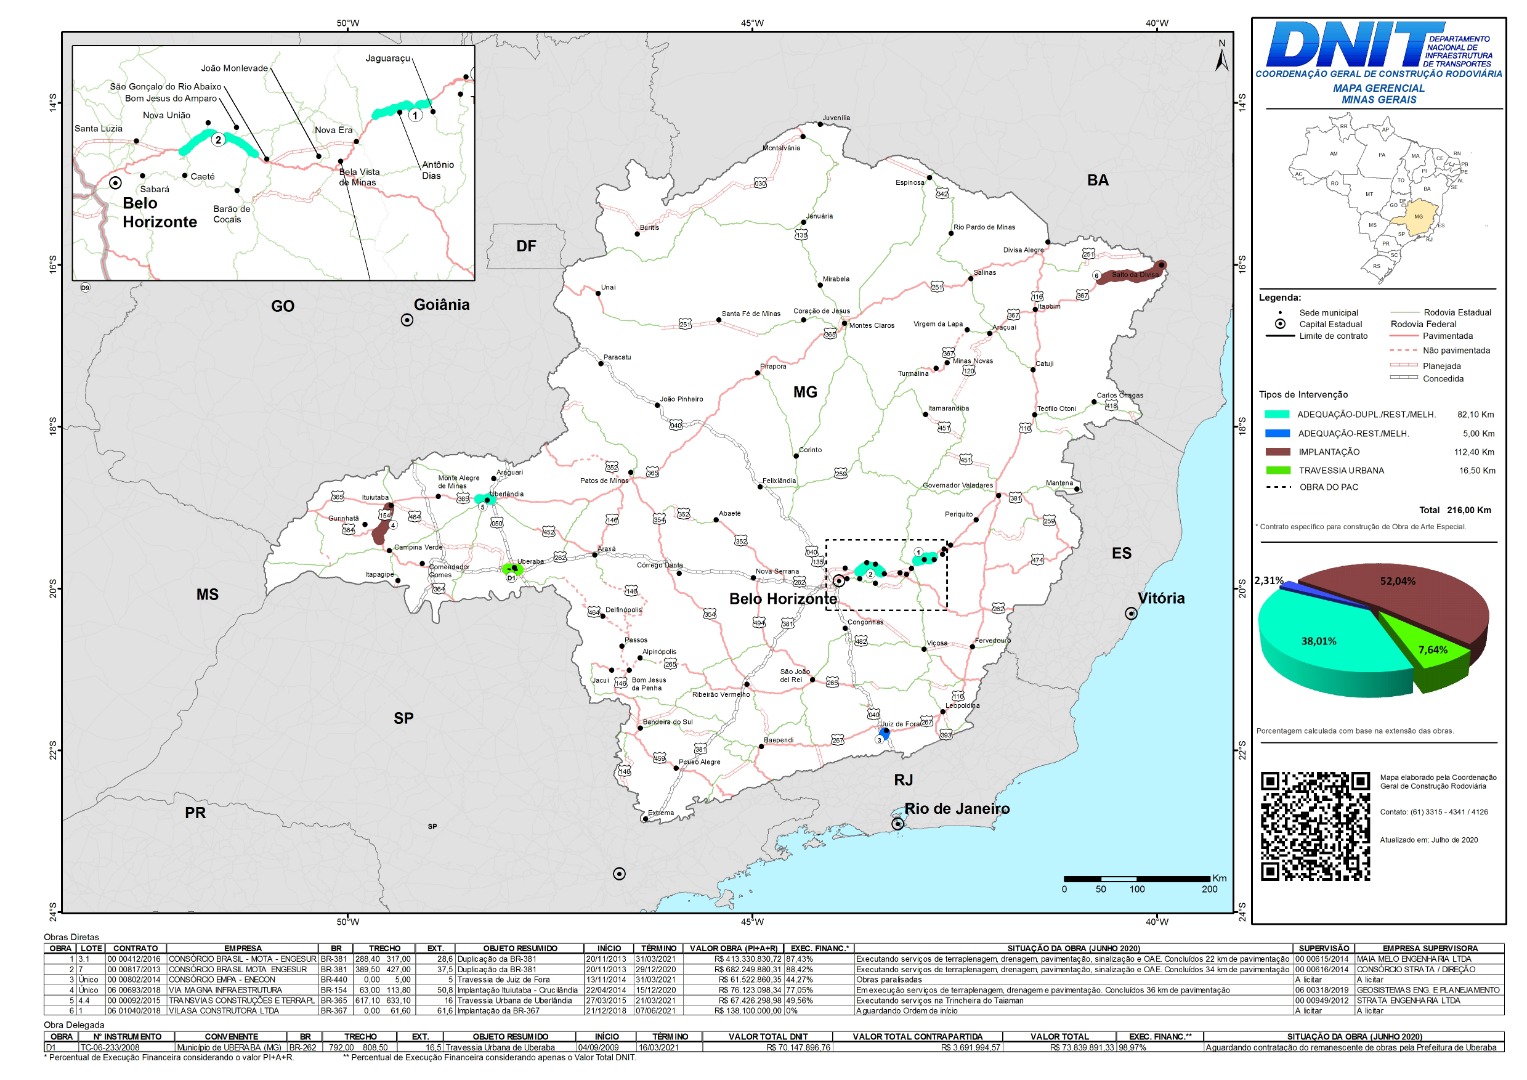The image size is (1527, 1080).
Task: Click 'Atualizado em: Julho de 2020' text
Action: tap(1429, 840)
